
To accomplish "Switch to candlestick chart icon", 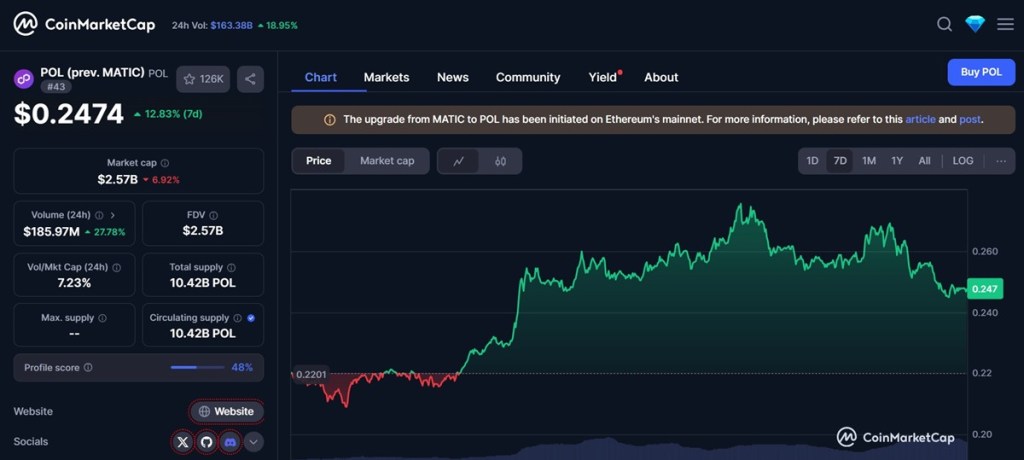I will [500, 161].
